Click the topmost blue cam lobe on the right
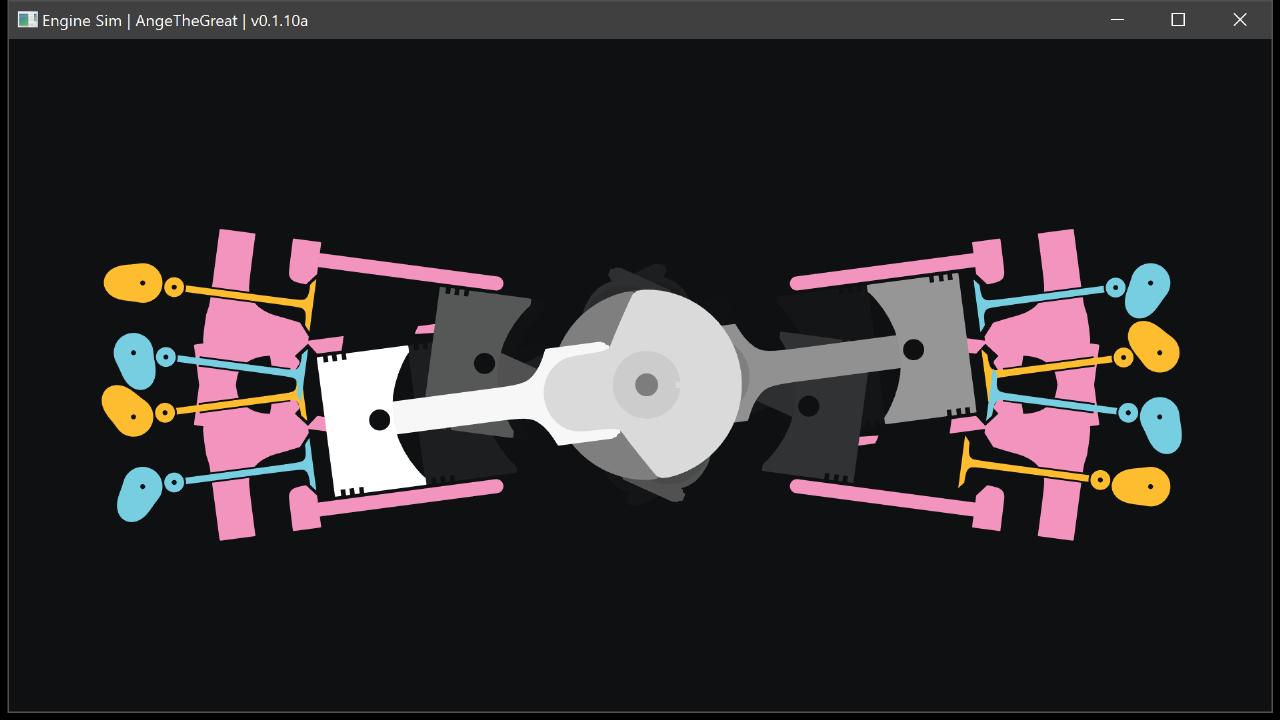This screenshot has height=720, width=1280. (1147, 289)
